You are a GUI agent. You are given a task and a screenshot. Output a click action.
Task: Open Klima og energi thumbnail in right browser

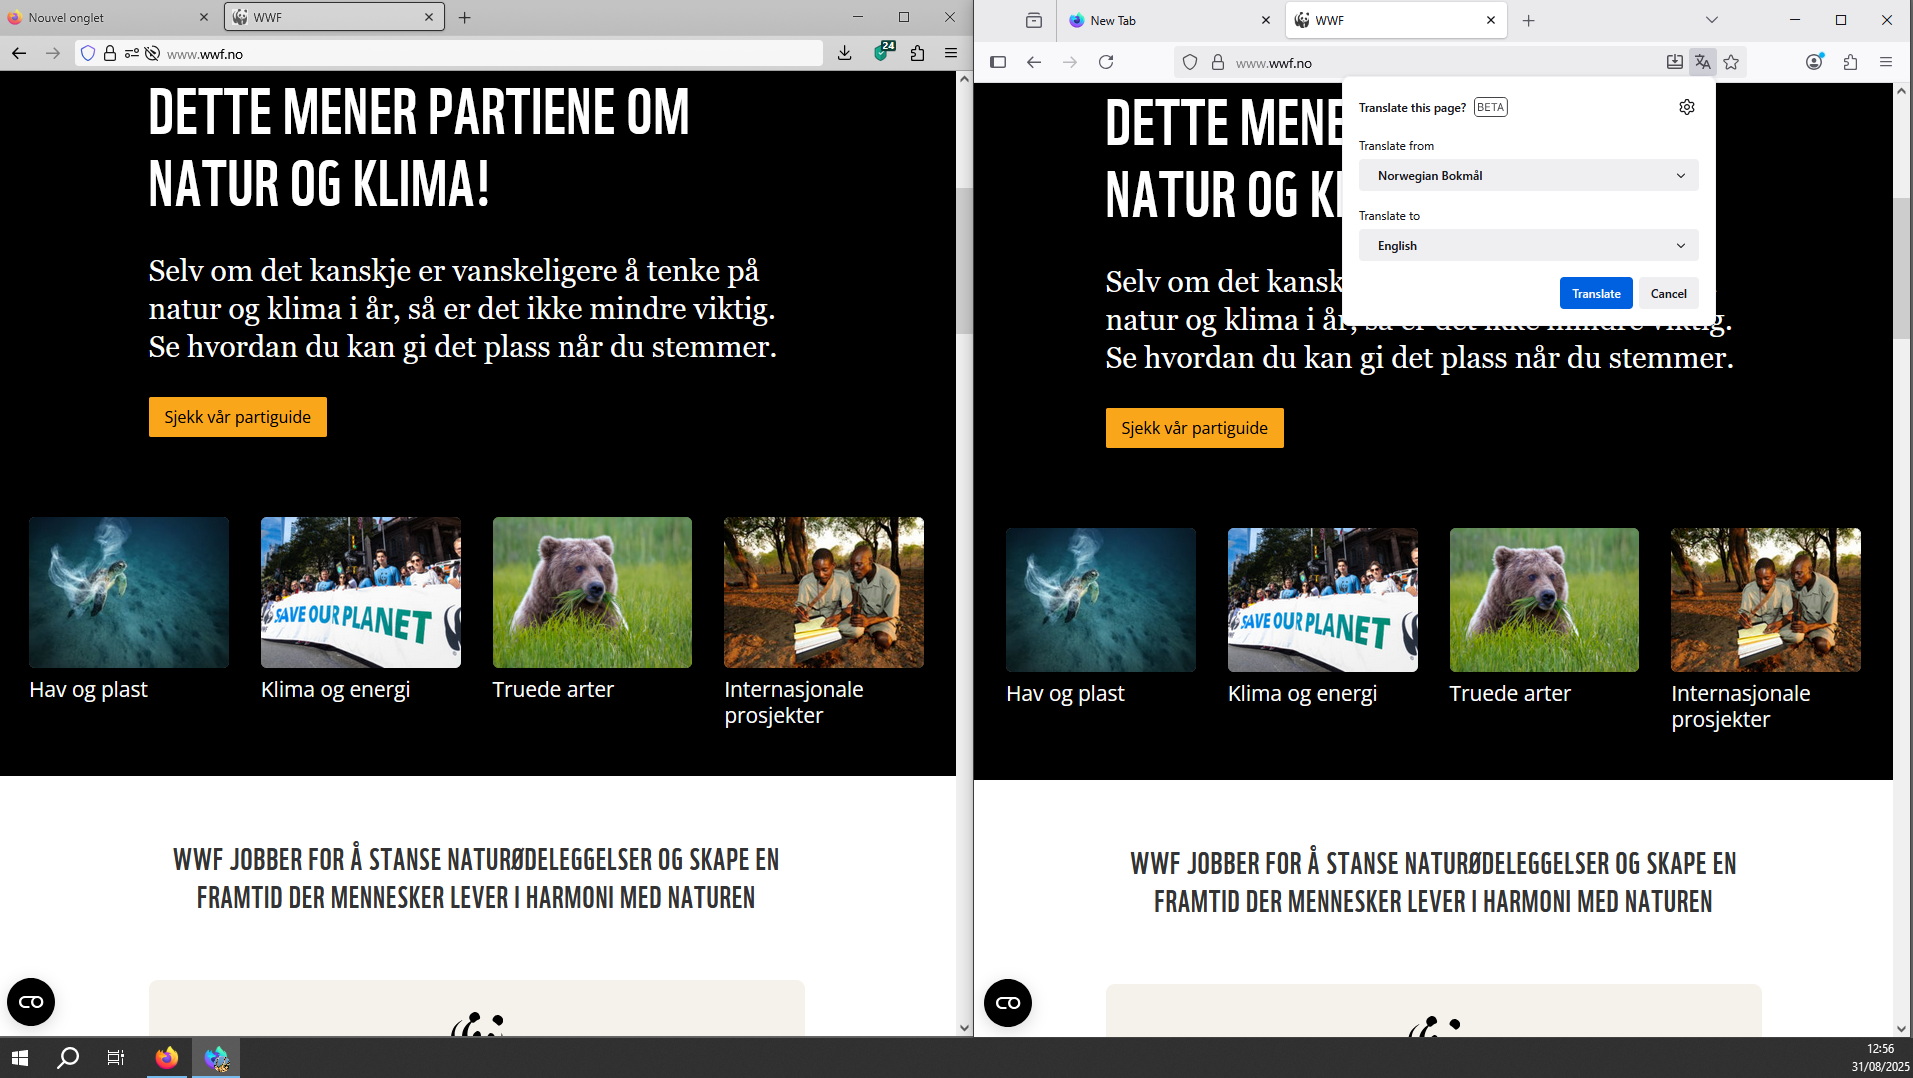(1323, 600)
